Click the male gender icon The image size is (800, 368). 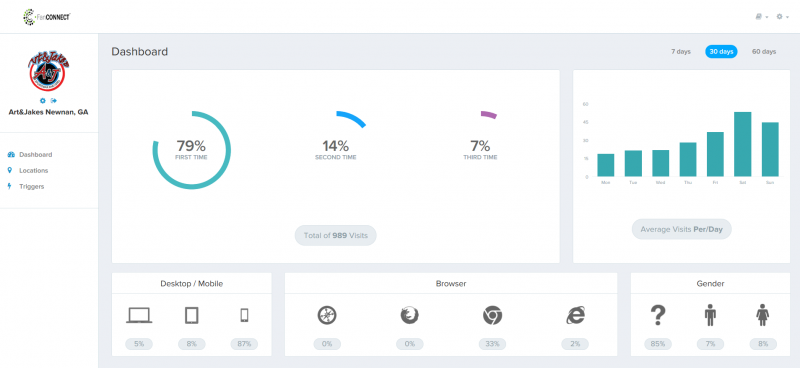tap(710, 316)
